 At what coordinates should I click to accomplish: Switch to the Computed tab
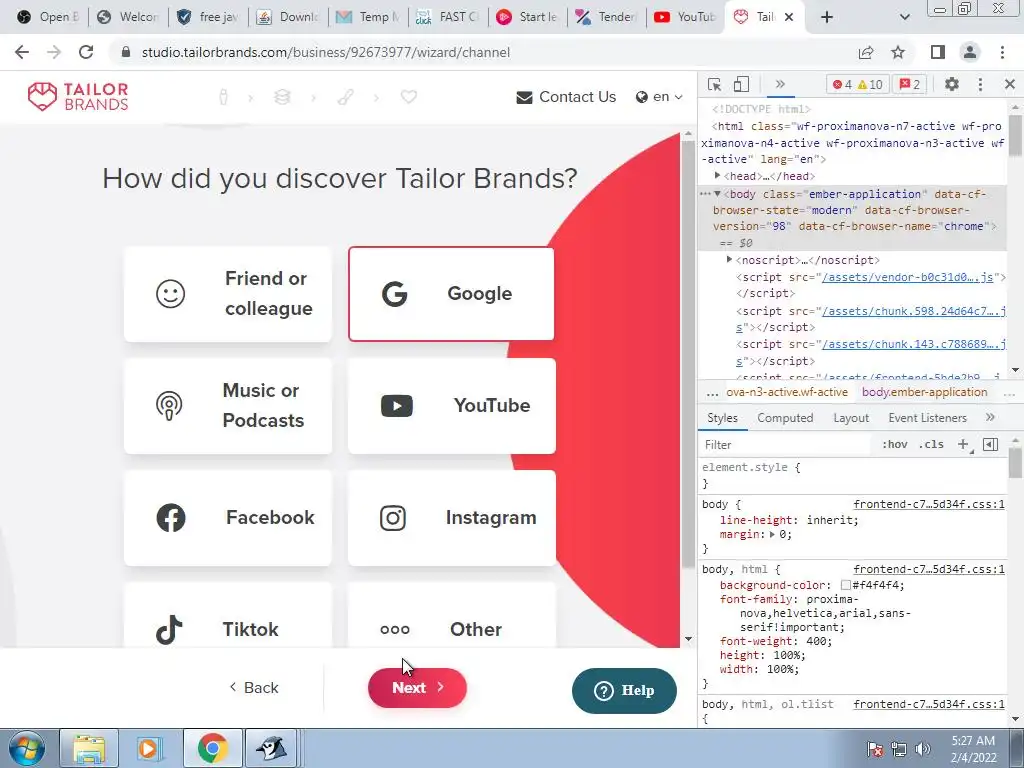click(785, 418)
